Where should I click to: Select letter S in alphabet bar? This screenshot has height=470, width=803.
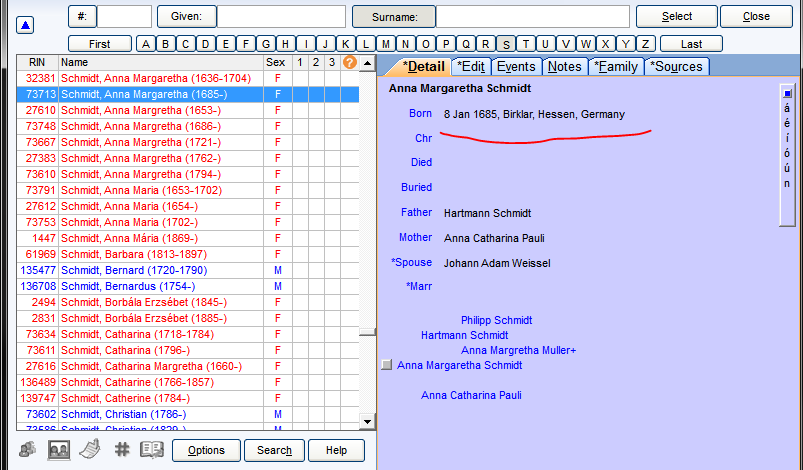pyautogui.click(x=506, y=44)
